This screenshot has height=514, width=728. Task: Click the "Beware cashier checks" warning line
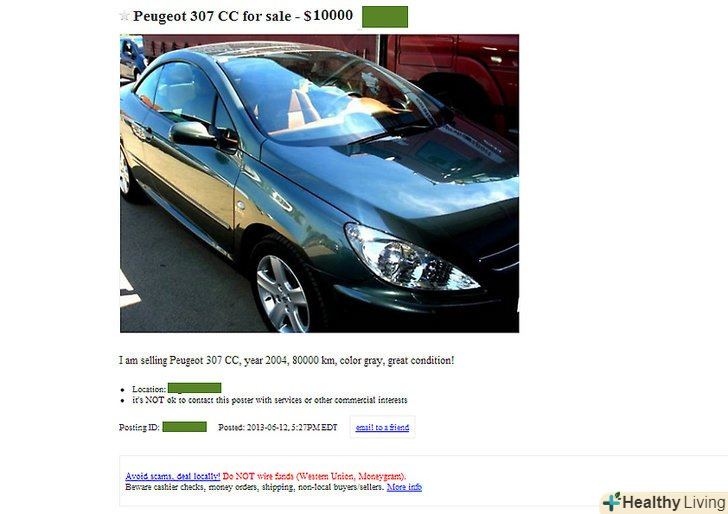[x=255, y=487]
